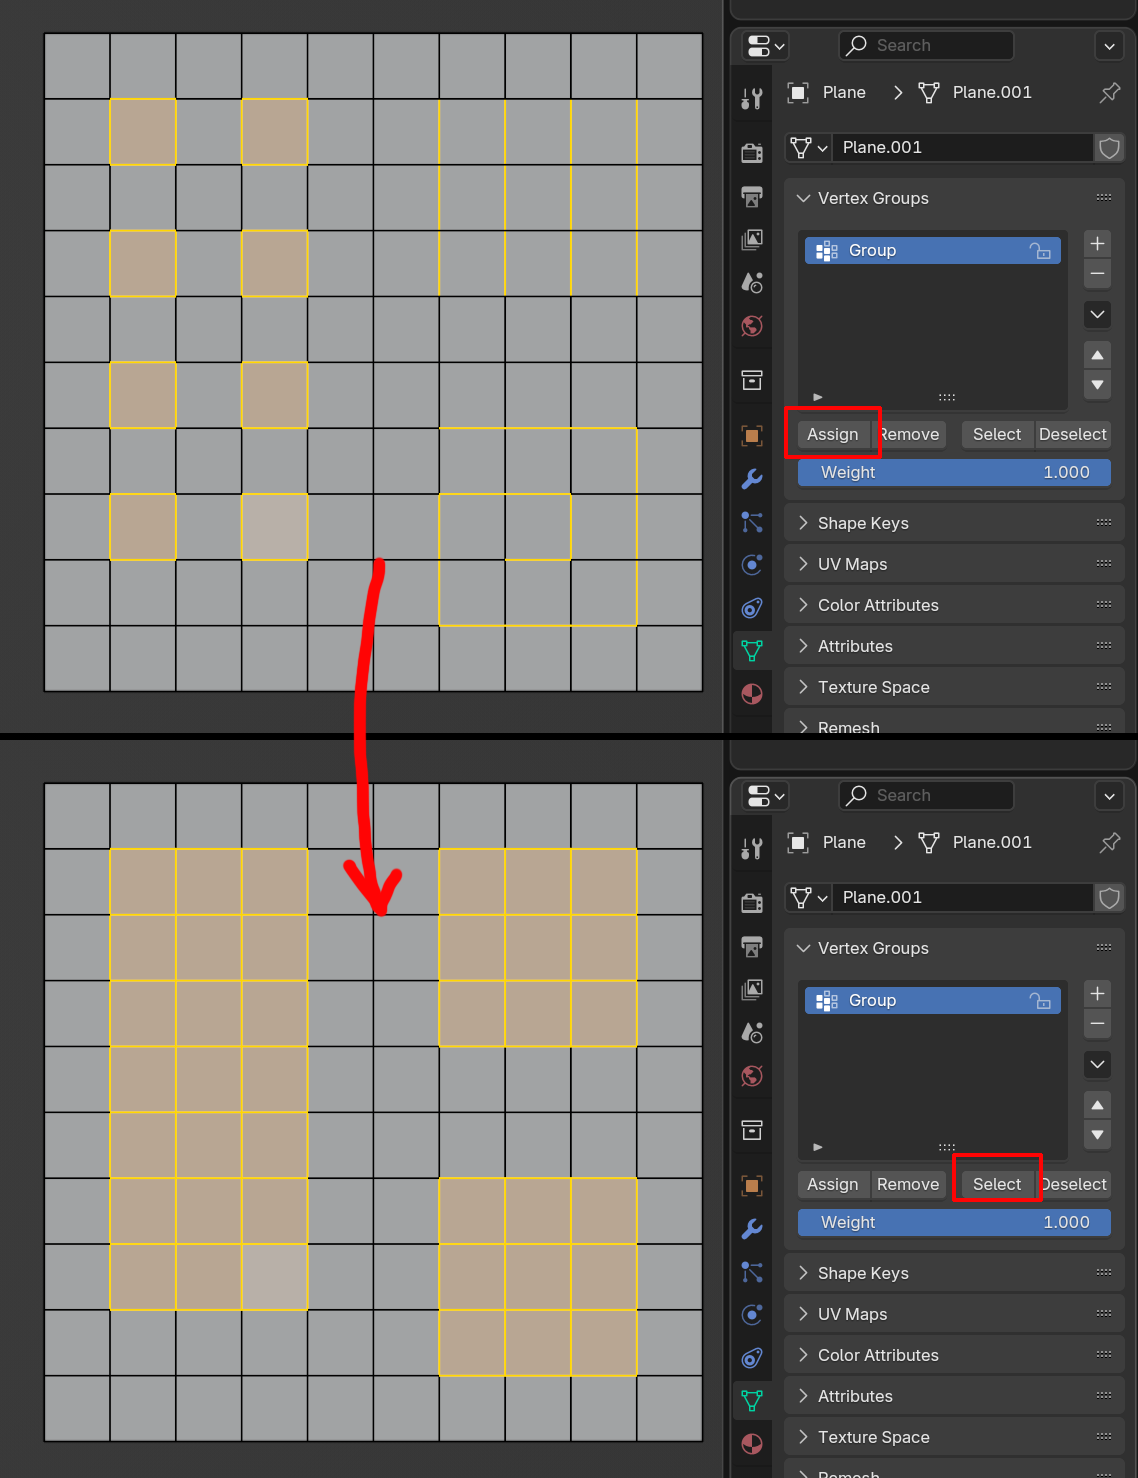Add vertex group with plus, upper panel

[1097, 244]
